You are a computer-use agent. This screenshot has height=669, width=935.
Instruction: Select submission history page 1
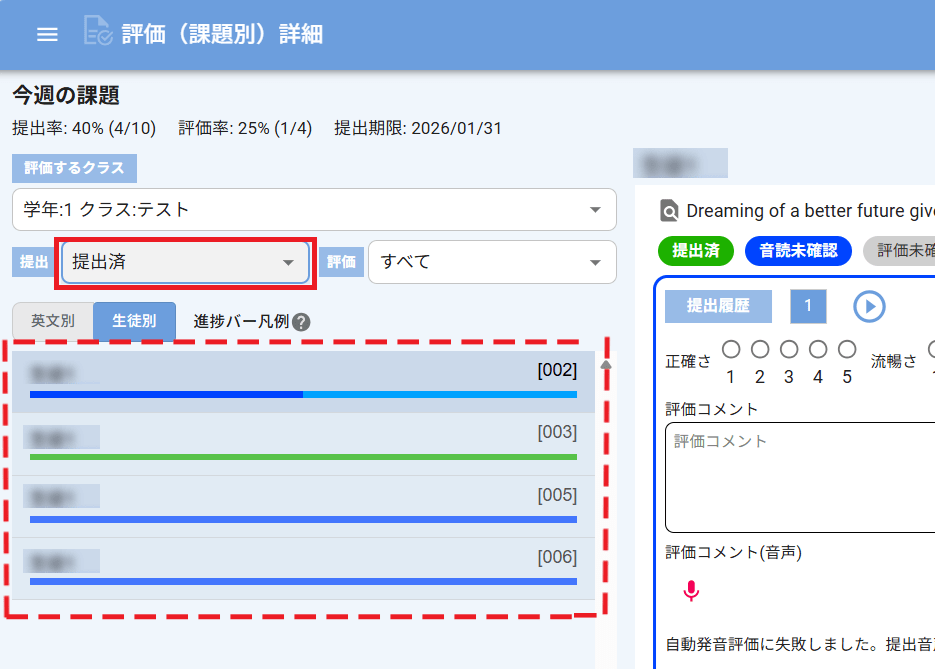pyautogui.click(x=808, y=306)
